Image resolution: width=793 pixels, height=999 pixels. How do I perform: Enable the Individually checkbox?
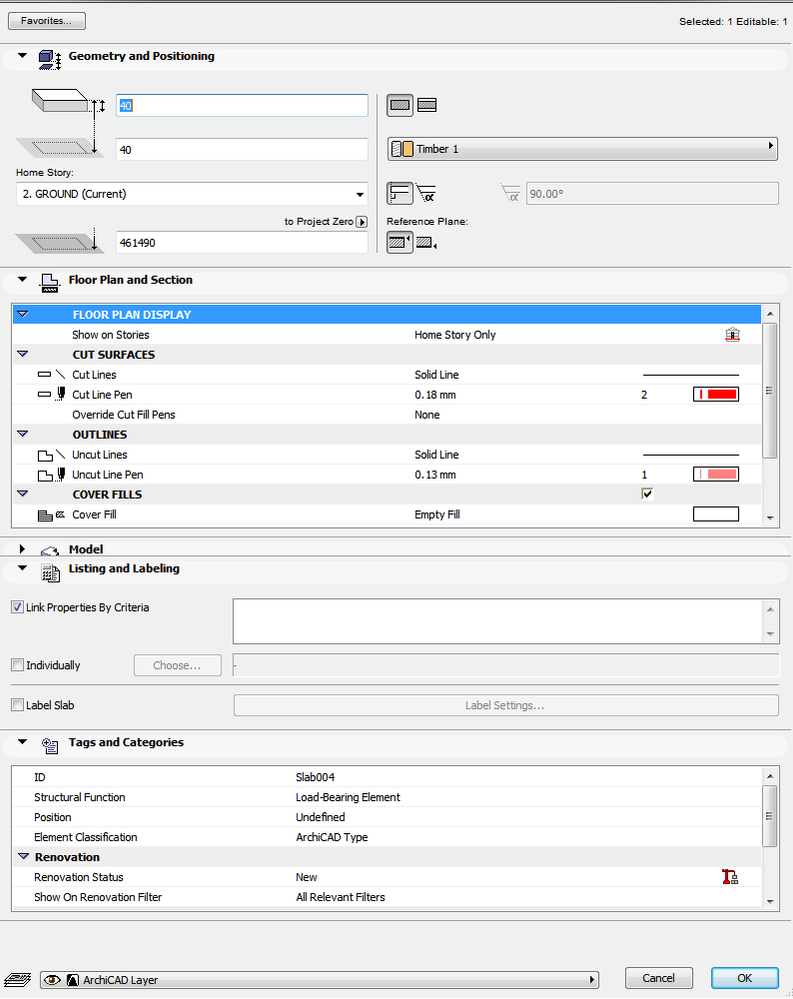[x=17, y=665]
